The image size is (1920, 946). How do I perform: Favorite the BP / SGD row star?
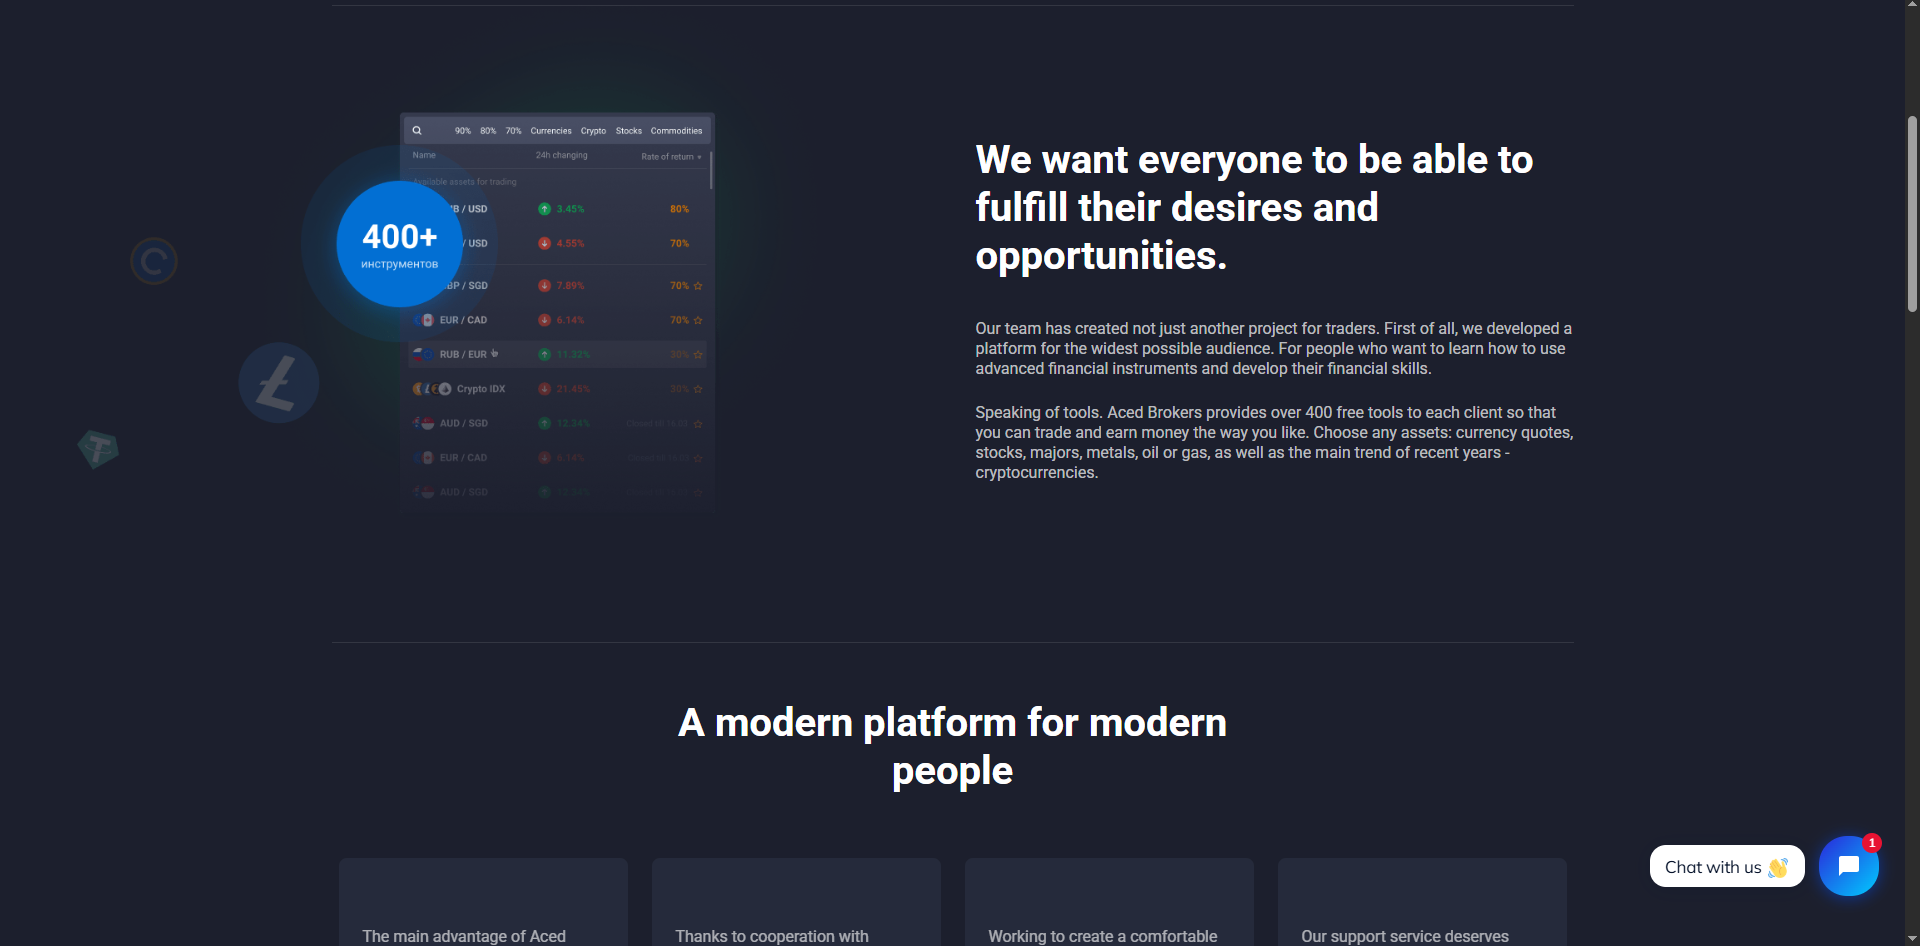(698, 286)
